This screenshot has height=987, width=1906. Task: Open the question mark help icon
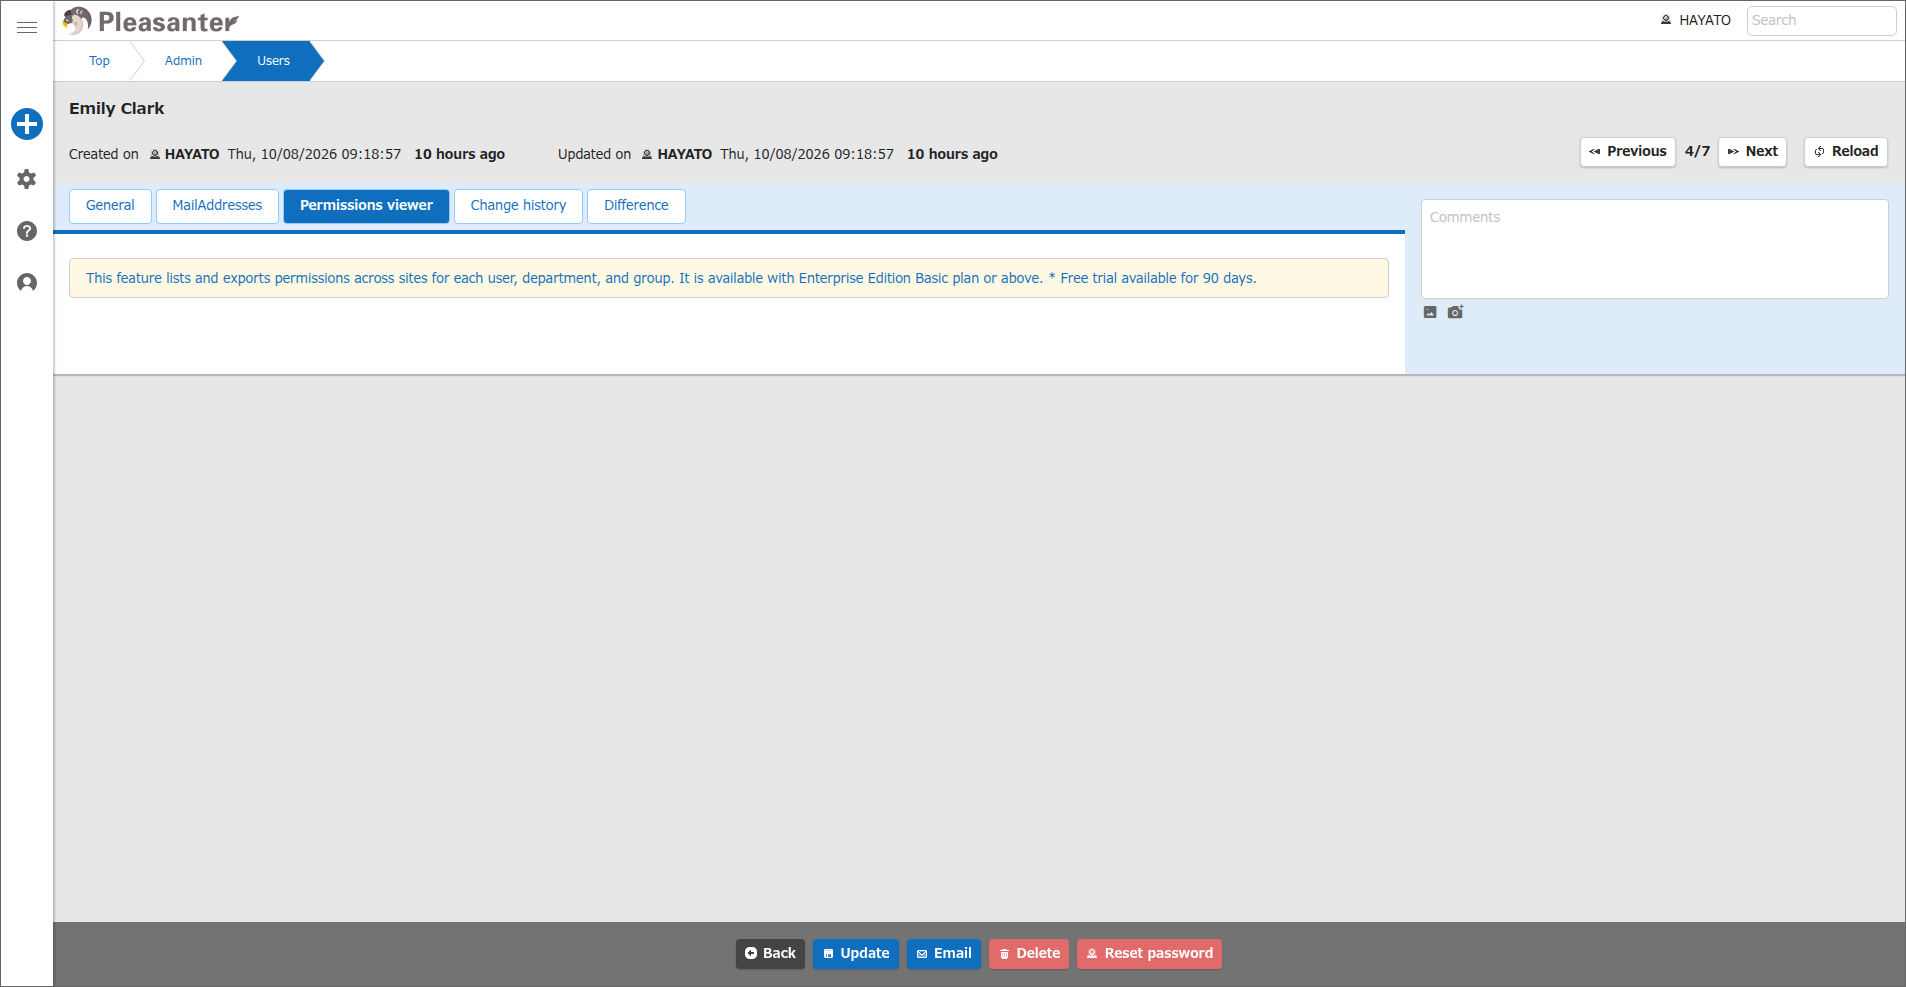[x=27, y=231]
